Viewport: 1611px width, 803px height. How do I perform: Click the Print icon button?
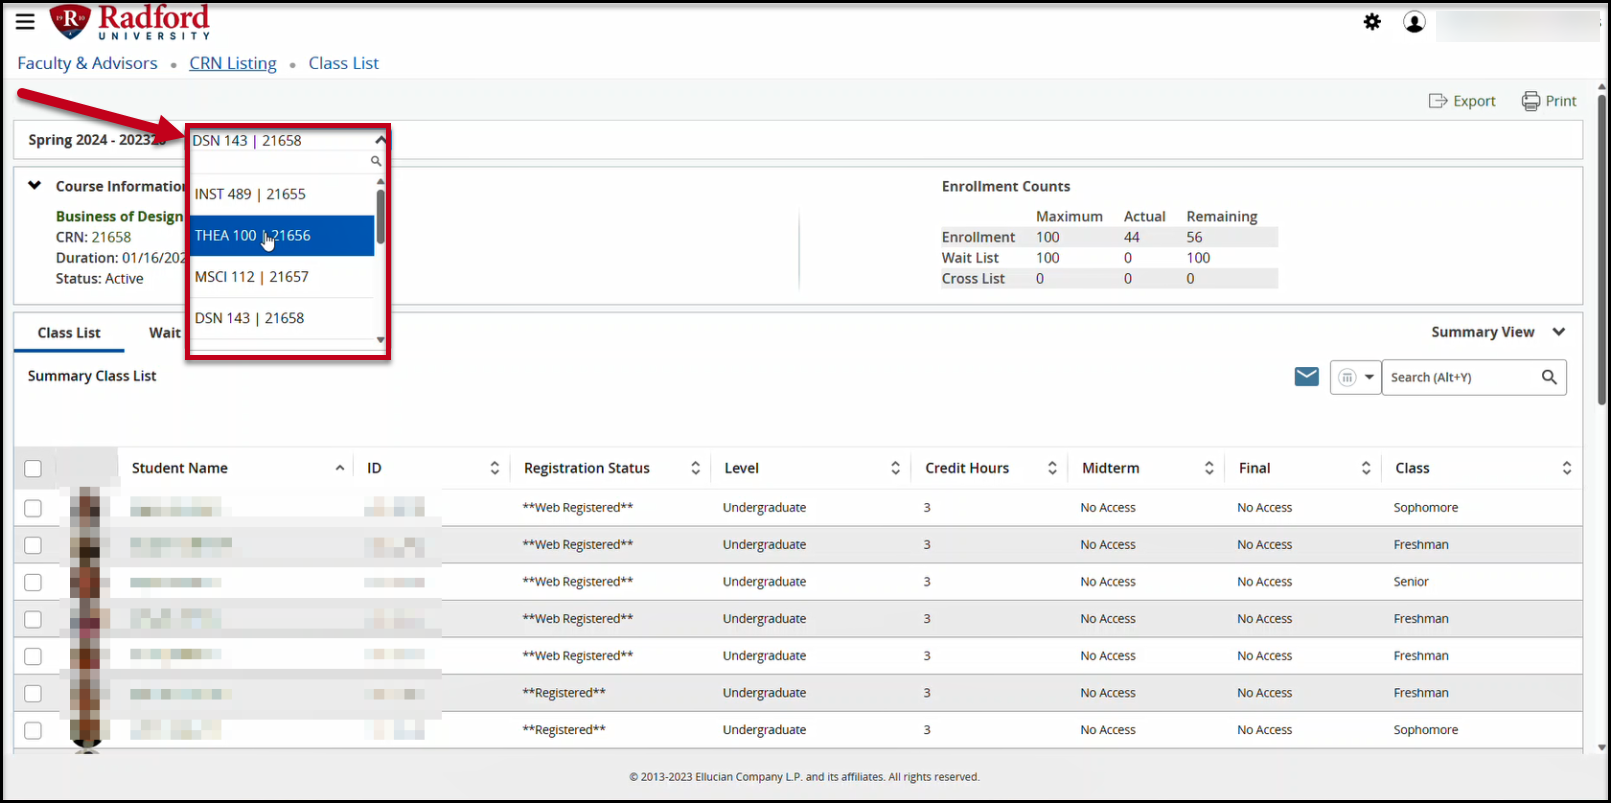1549,101
